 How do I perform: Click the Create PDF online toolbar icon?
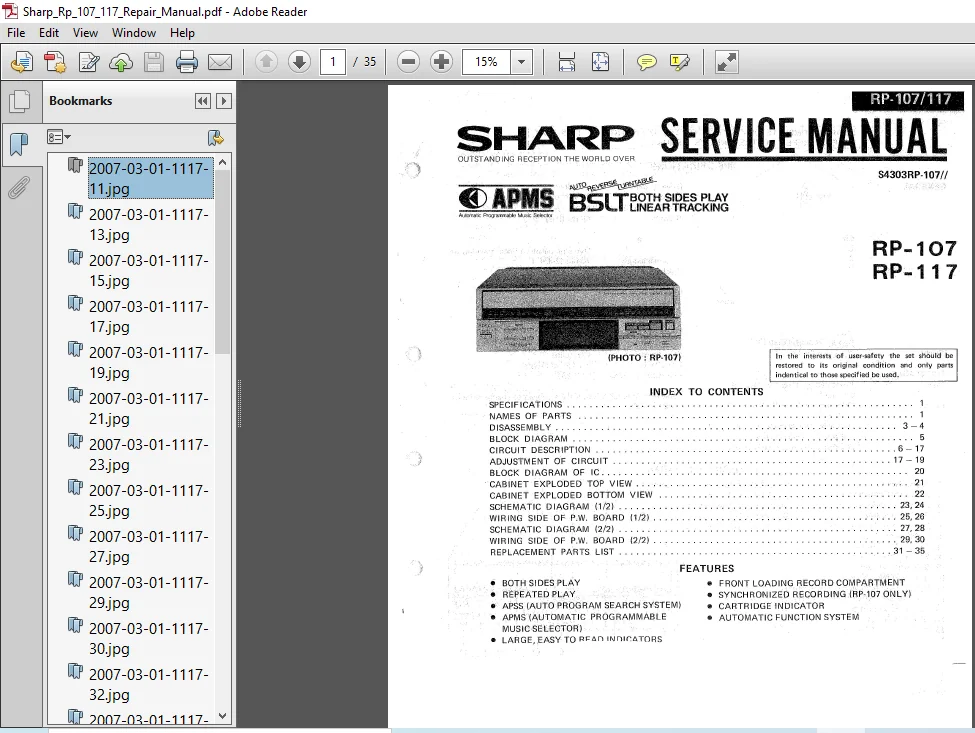point(22,62)
